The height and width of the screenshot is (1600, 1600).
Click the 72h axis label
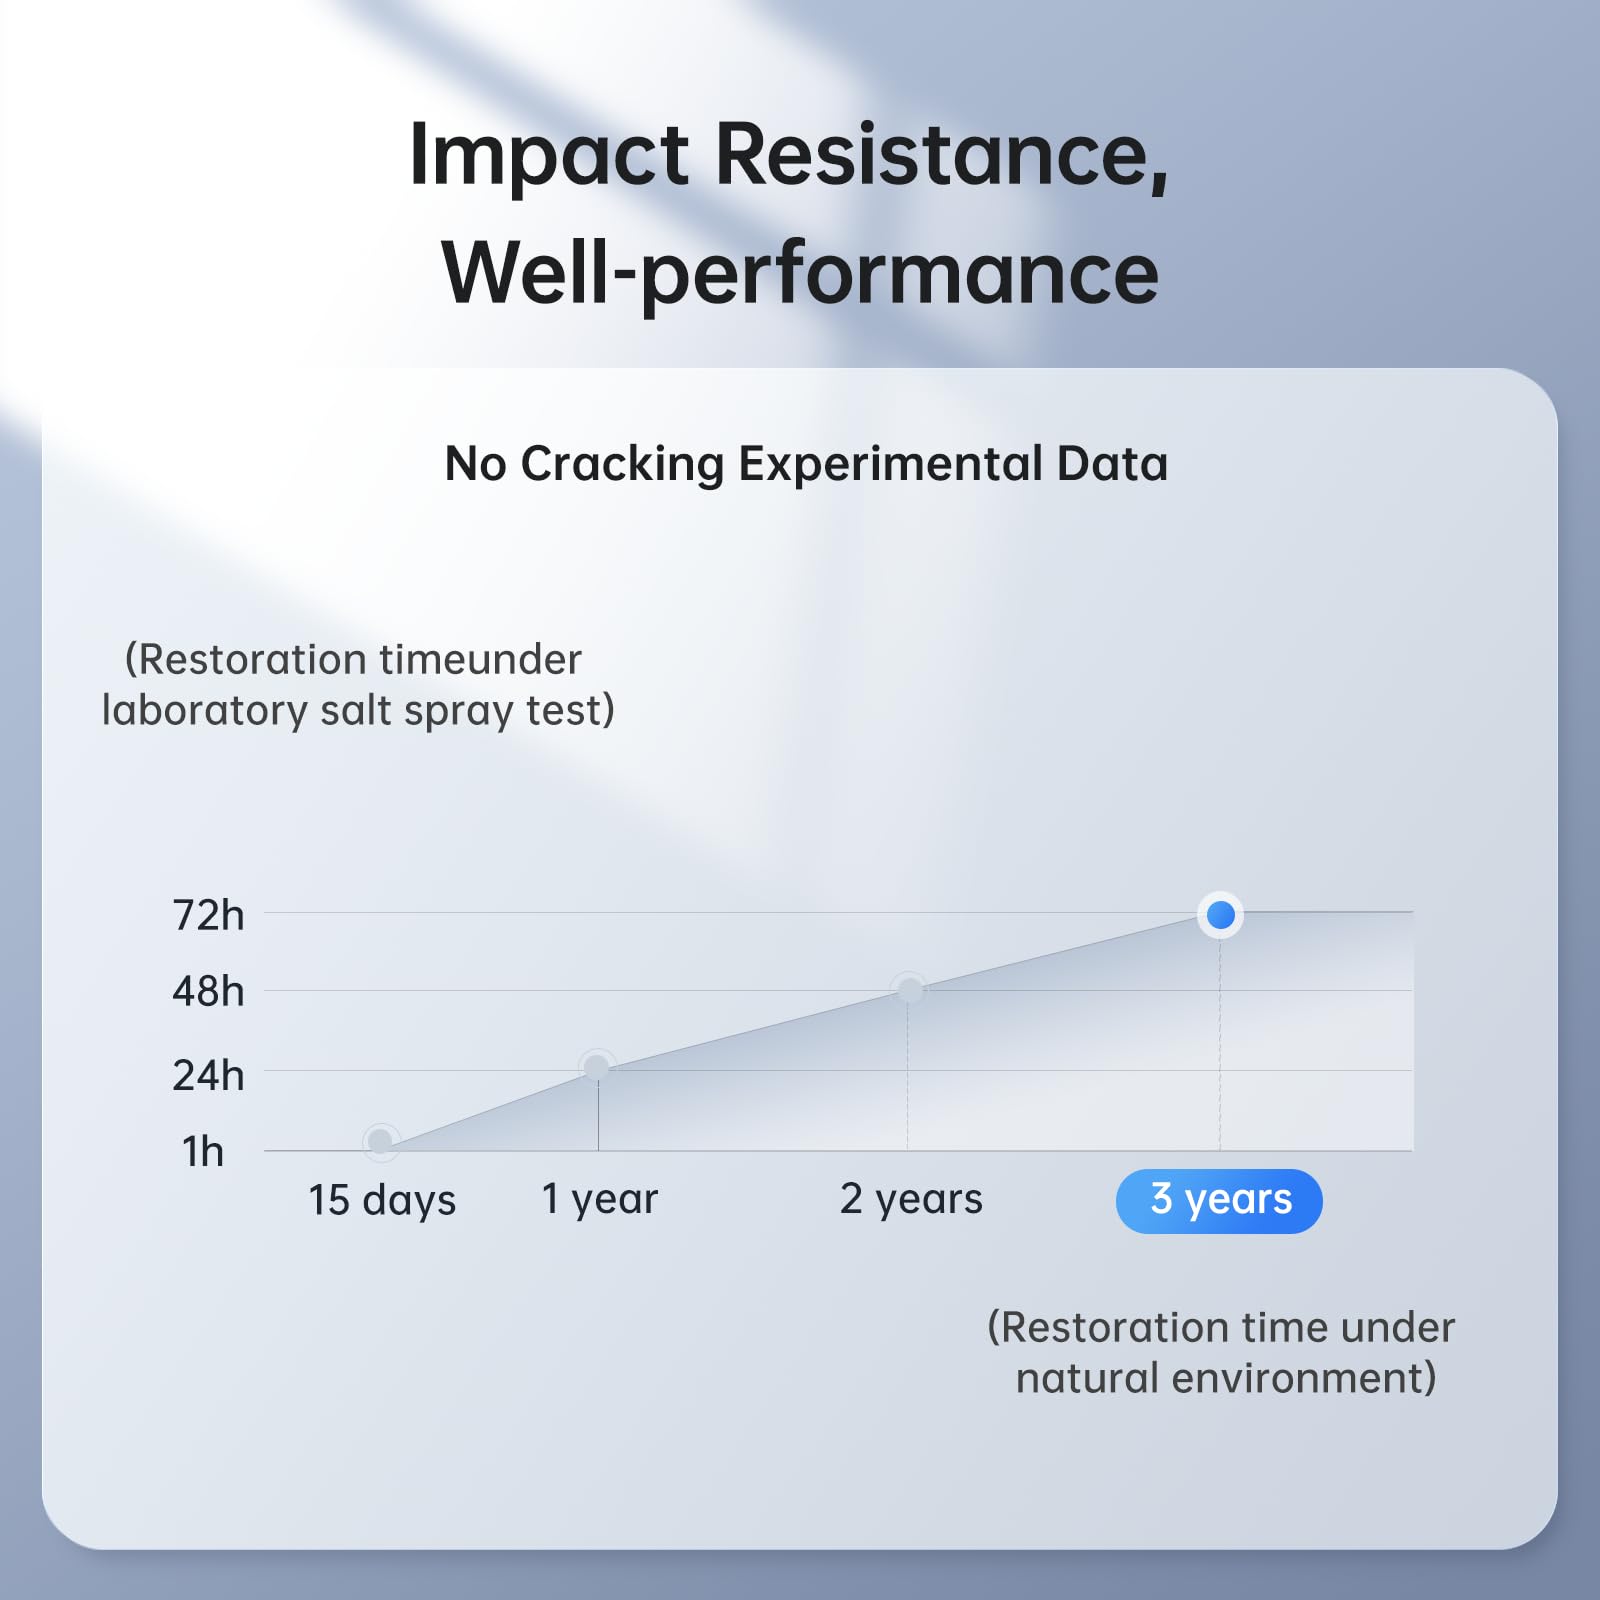click(x=208, y=915)
